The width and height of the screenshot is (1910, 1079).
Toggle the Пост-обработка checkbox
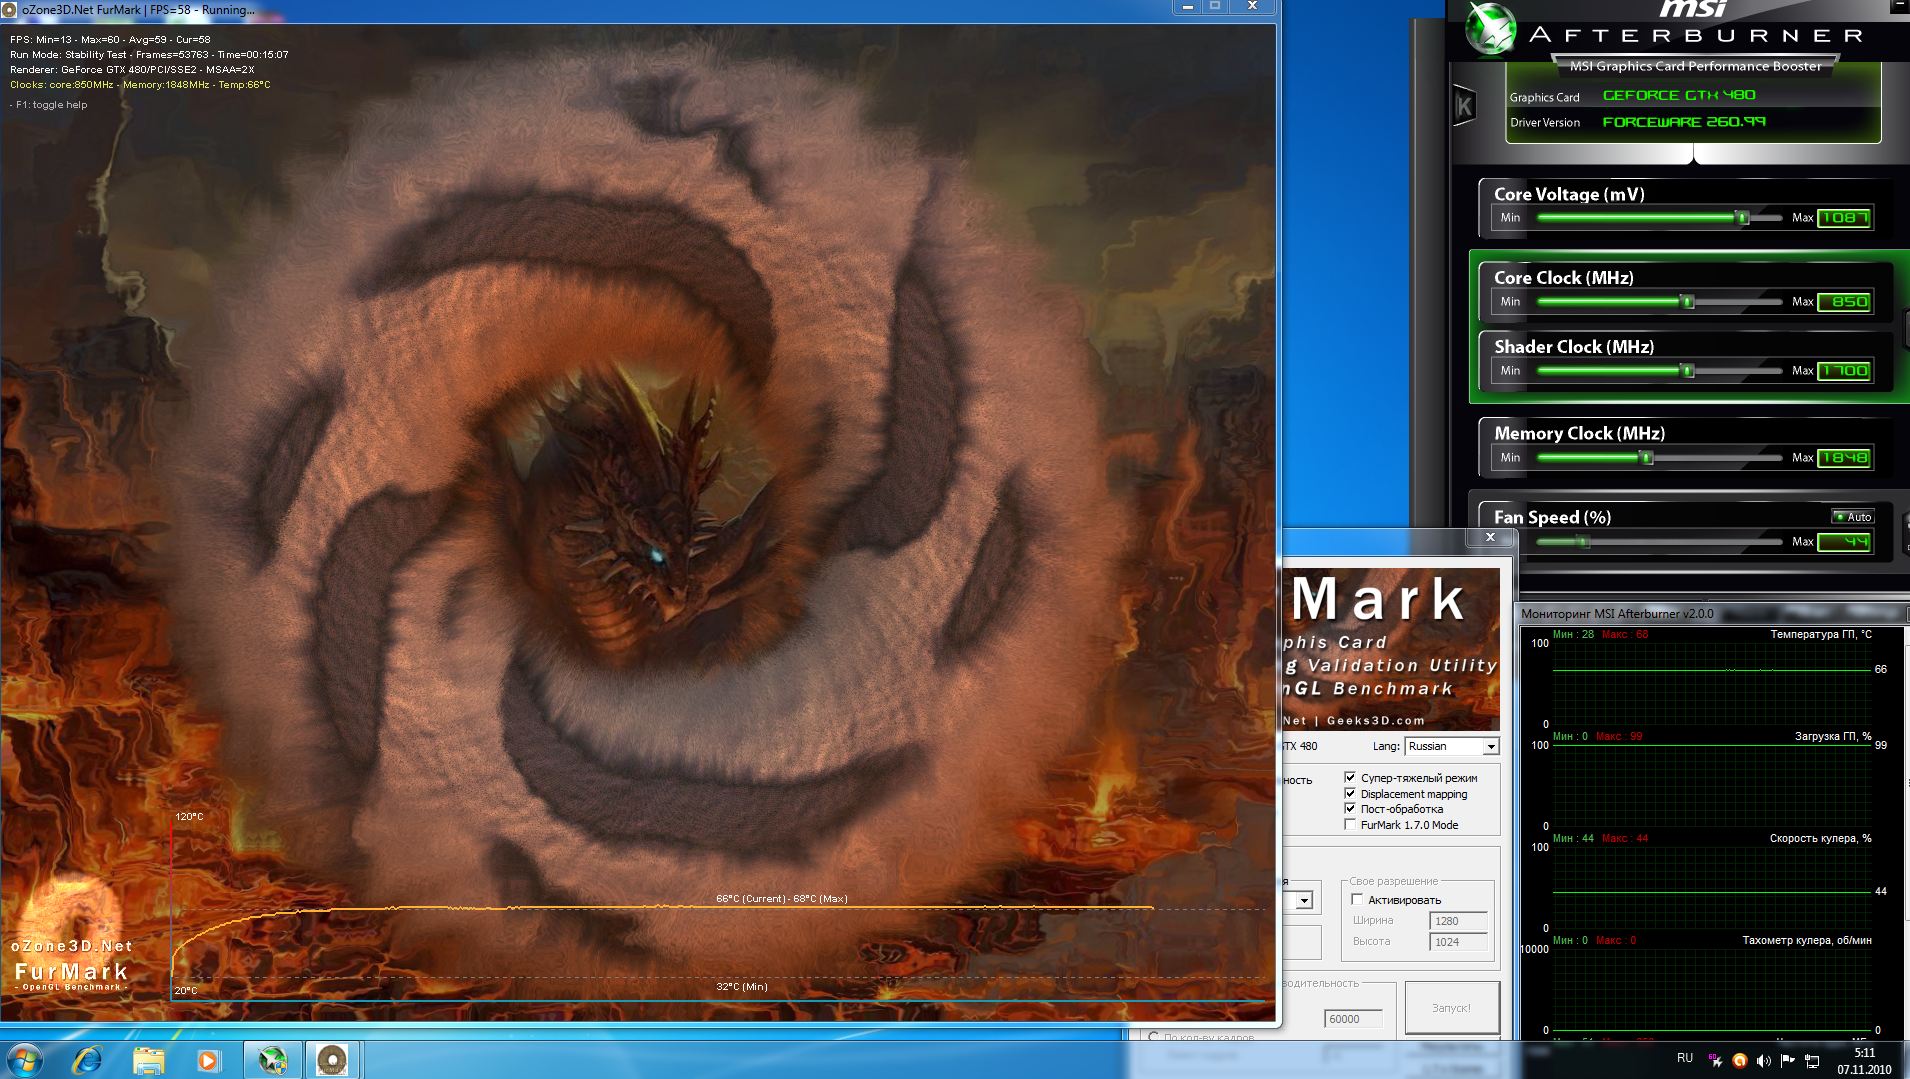pos(1350,808)
